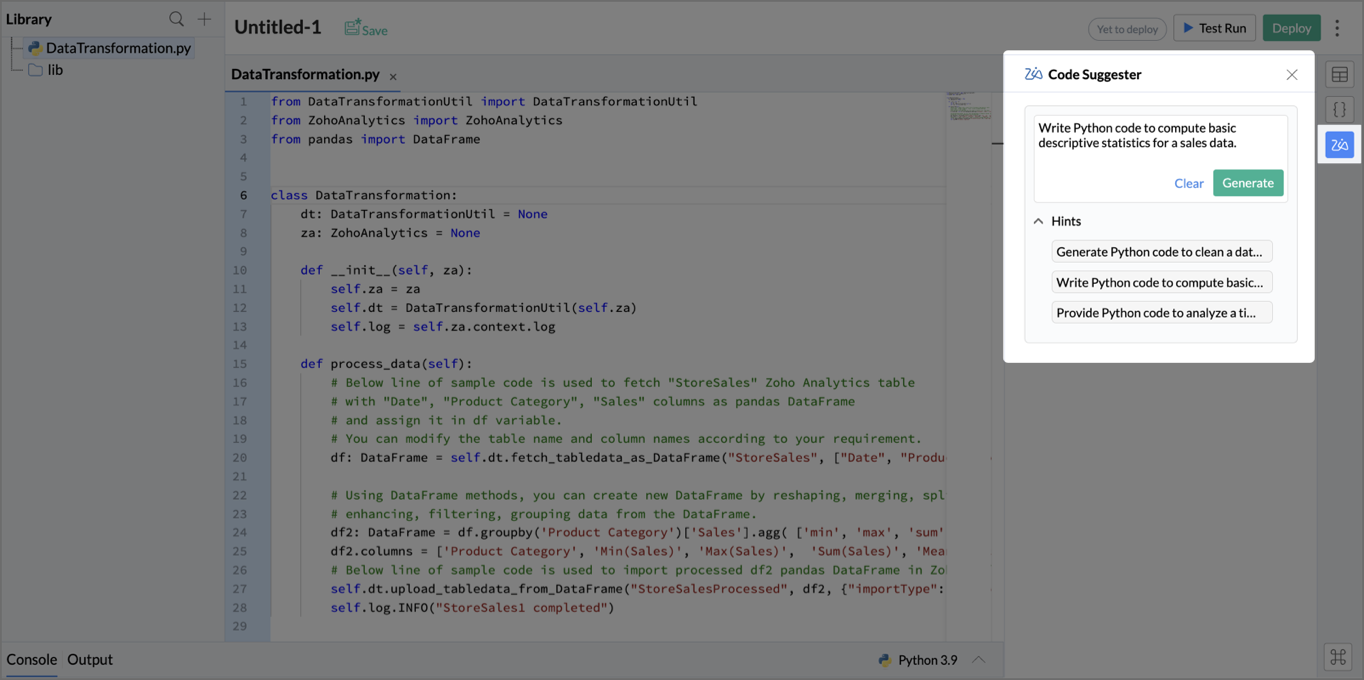1364x680 pixels.
Task: Generate code from the prompt
Action: 1248,183
